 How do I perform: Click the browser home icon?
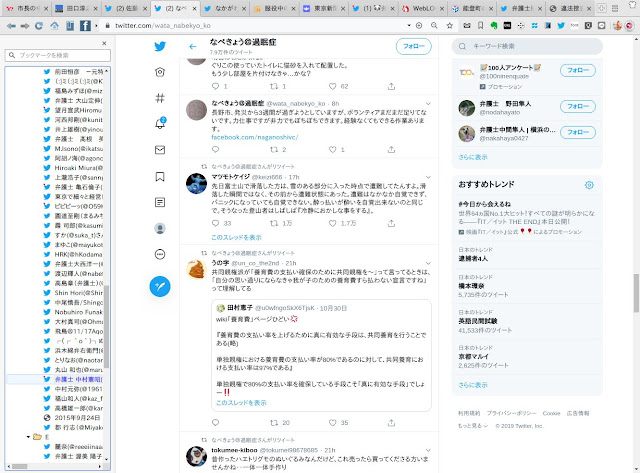coord(54,26)
